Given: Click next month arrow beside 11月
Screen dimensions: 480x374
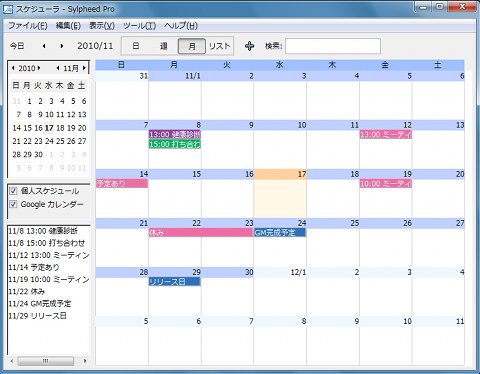Looking at the screenshot, I should pyautogui.click(x=84, y=68).
